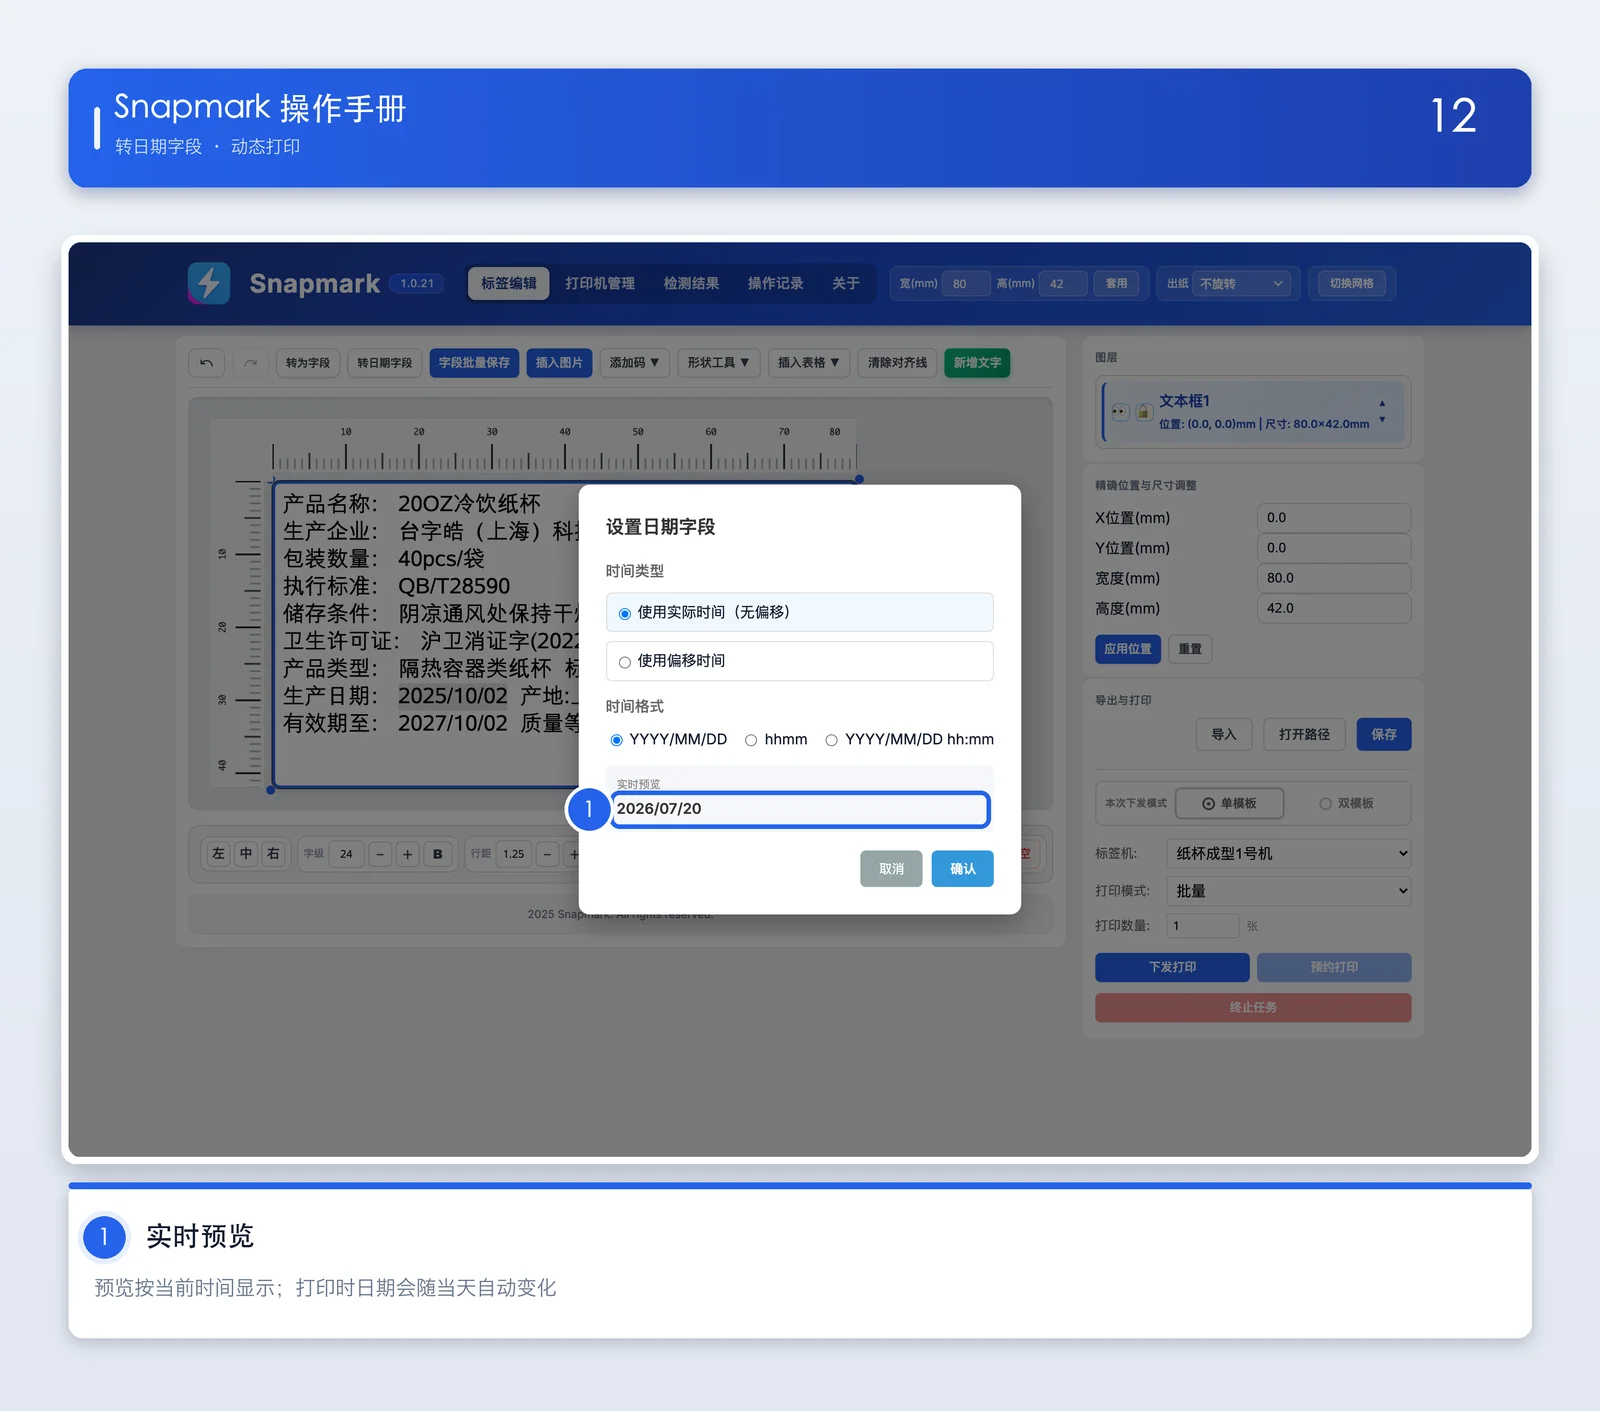Choose the hhmm time format radio

[x=751, y=740]
